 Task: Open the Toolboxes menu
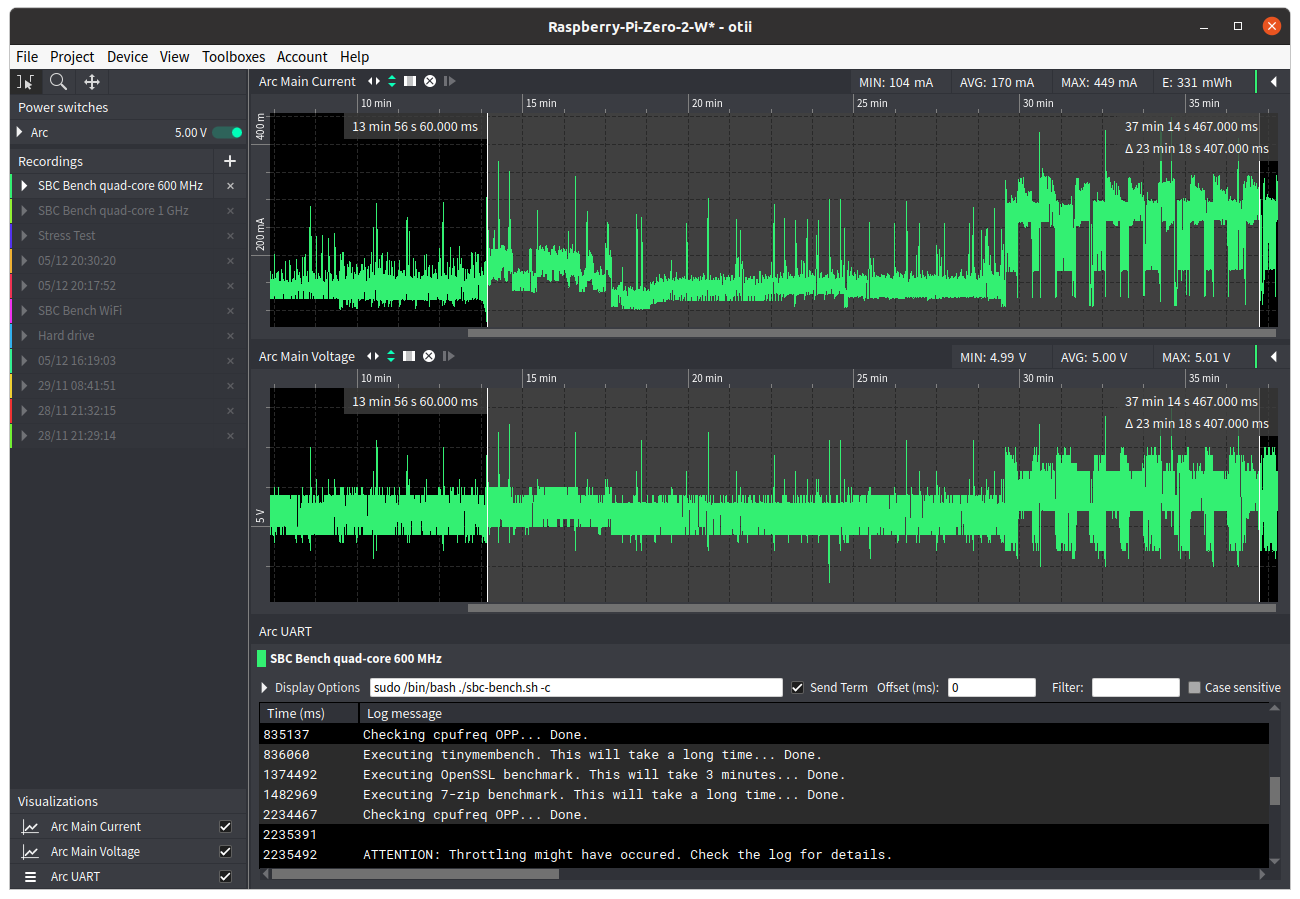pos(234,57)
